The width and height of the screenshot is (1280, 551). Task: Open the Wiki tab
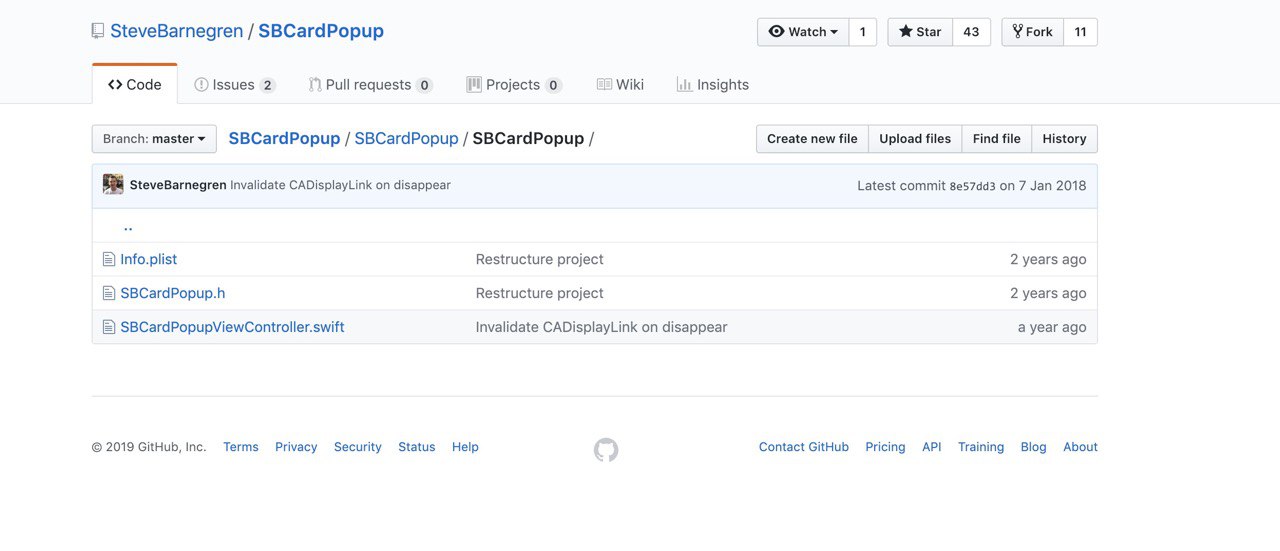pyautogui.click(x=620, y=85)
